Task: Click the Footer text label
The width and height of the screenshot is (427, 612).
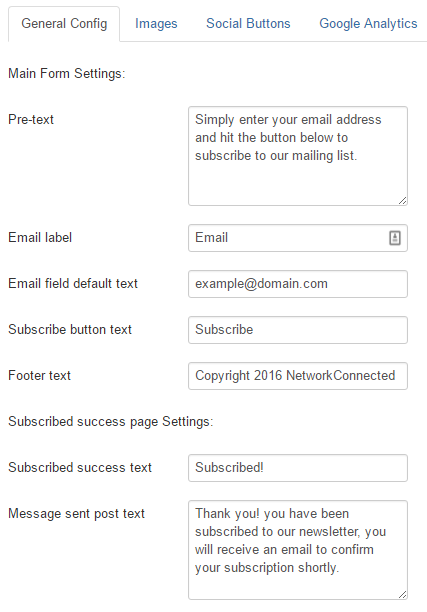Action: click(39, 375)
